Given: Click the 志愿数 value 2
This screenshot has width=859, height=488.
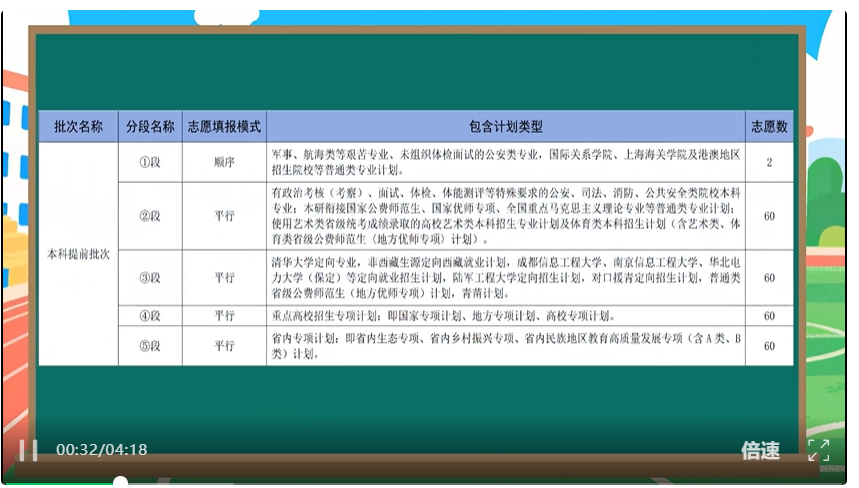Looking at the screenshot, I should (x=769, y=162).
